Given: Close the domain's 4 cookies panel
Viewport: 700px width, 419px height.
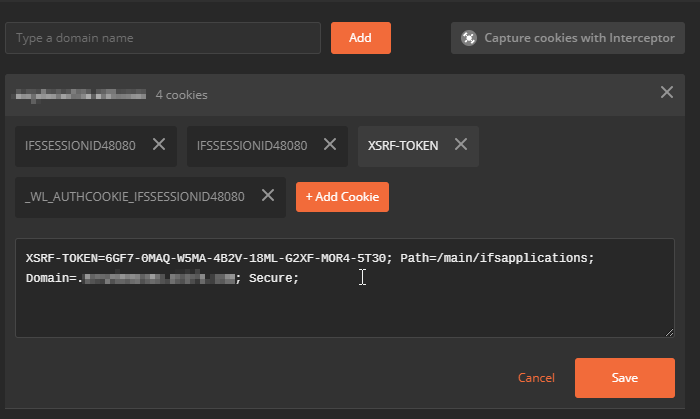Looking at the screenshot, I should click(x=667, y=92).
